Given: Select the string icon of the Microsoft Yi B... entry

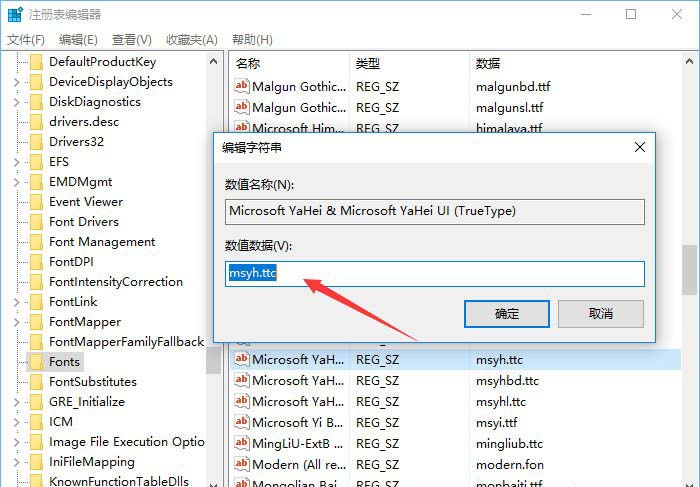Looking at the screenshot, I should 240,422.
